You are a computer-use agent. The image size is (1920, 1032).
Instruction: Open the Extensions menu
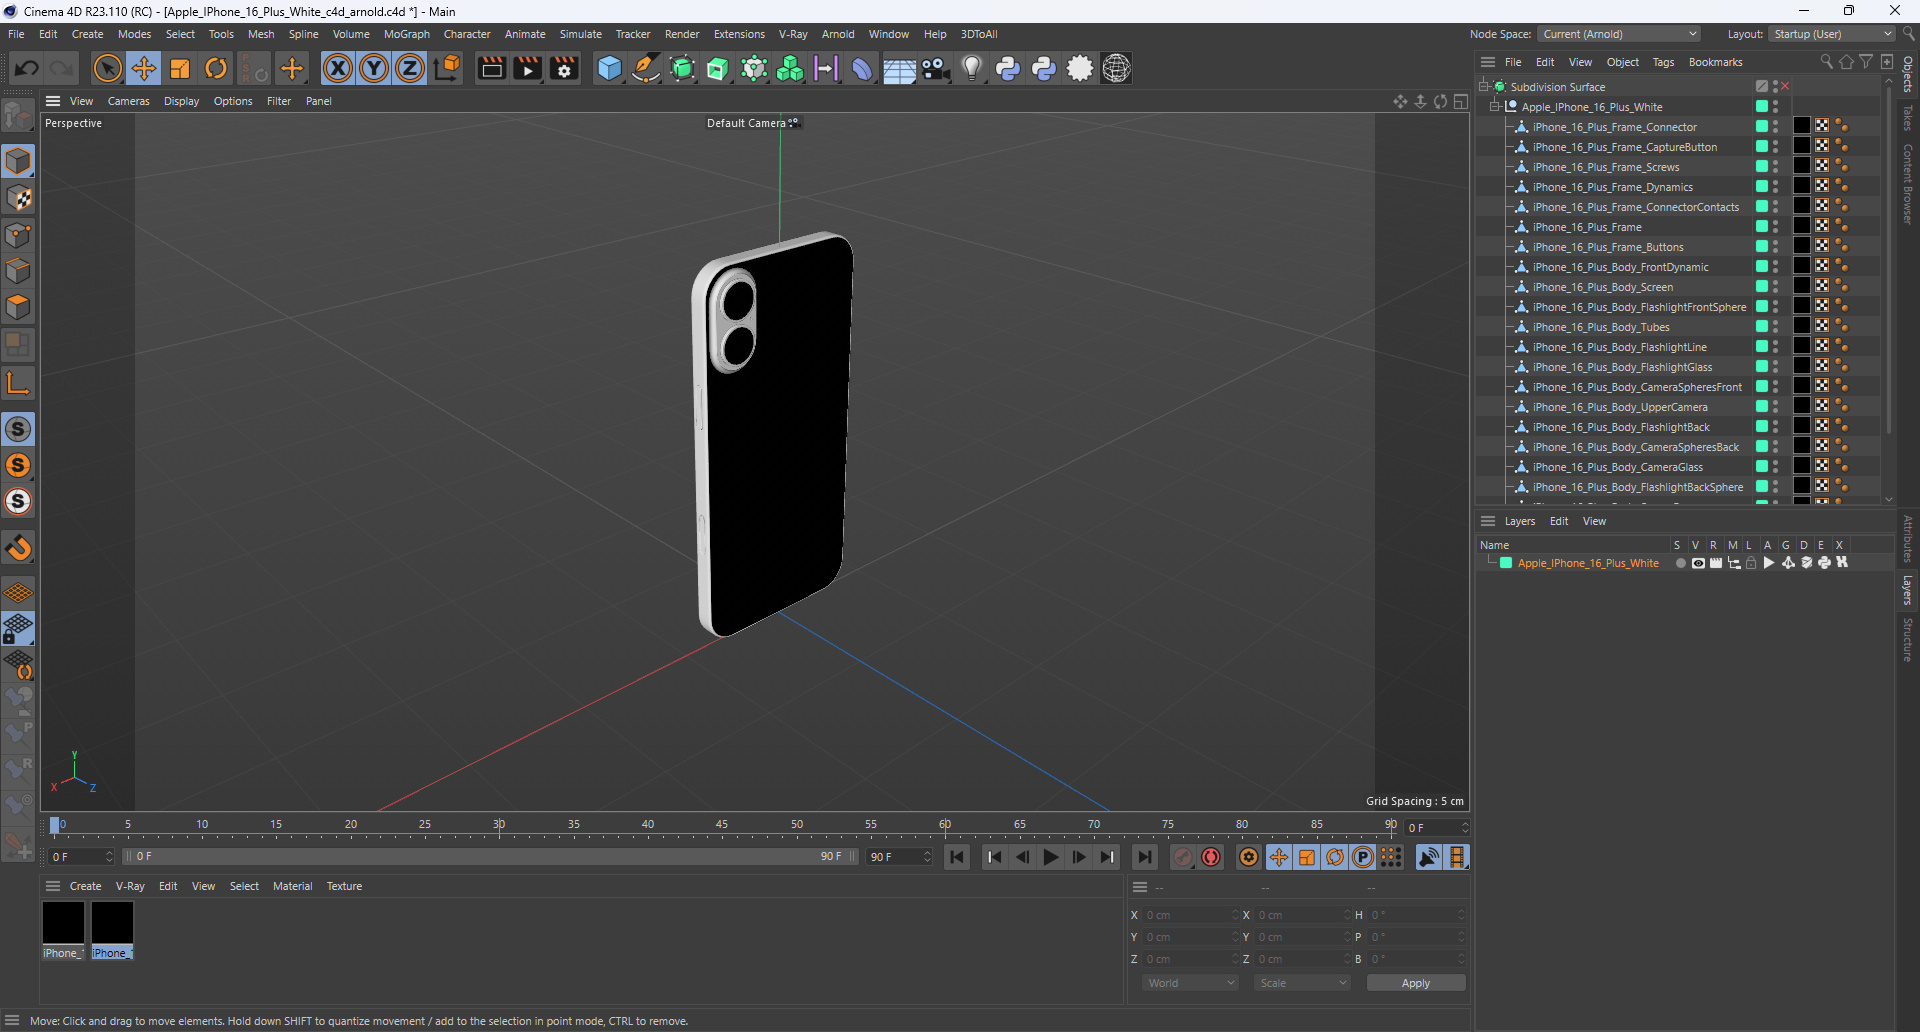coord(739,34)
